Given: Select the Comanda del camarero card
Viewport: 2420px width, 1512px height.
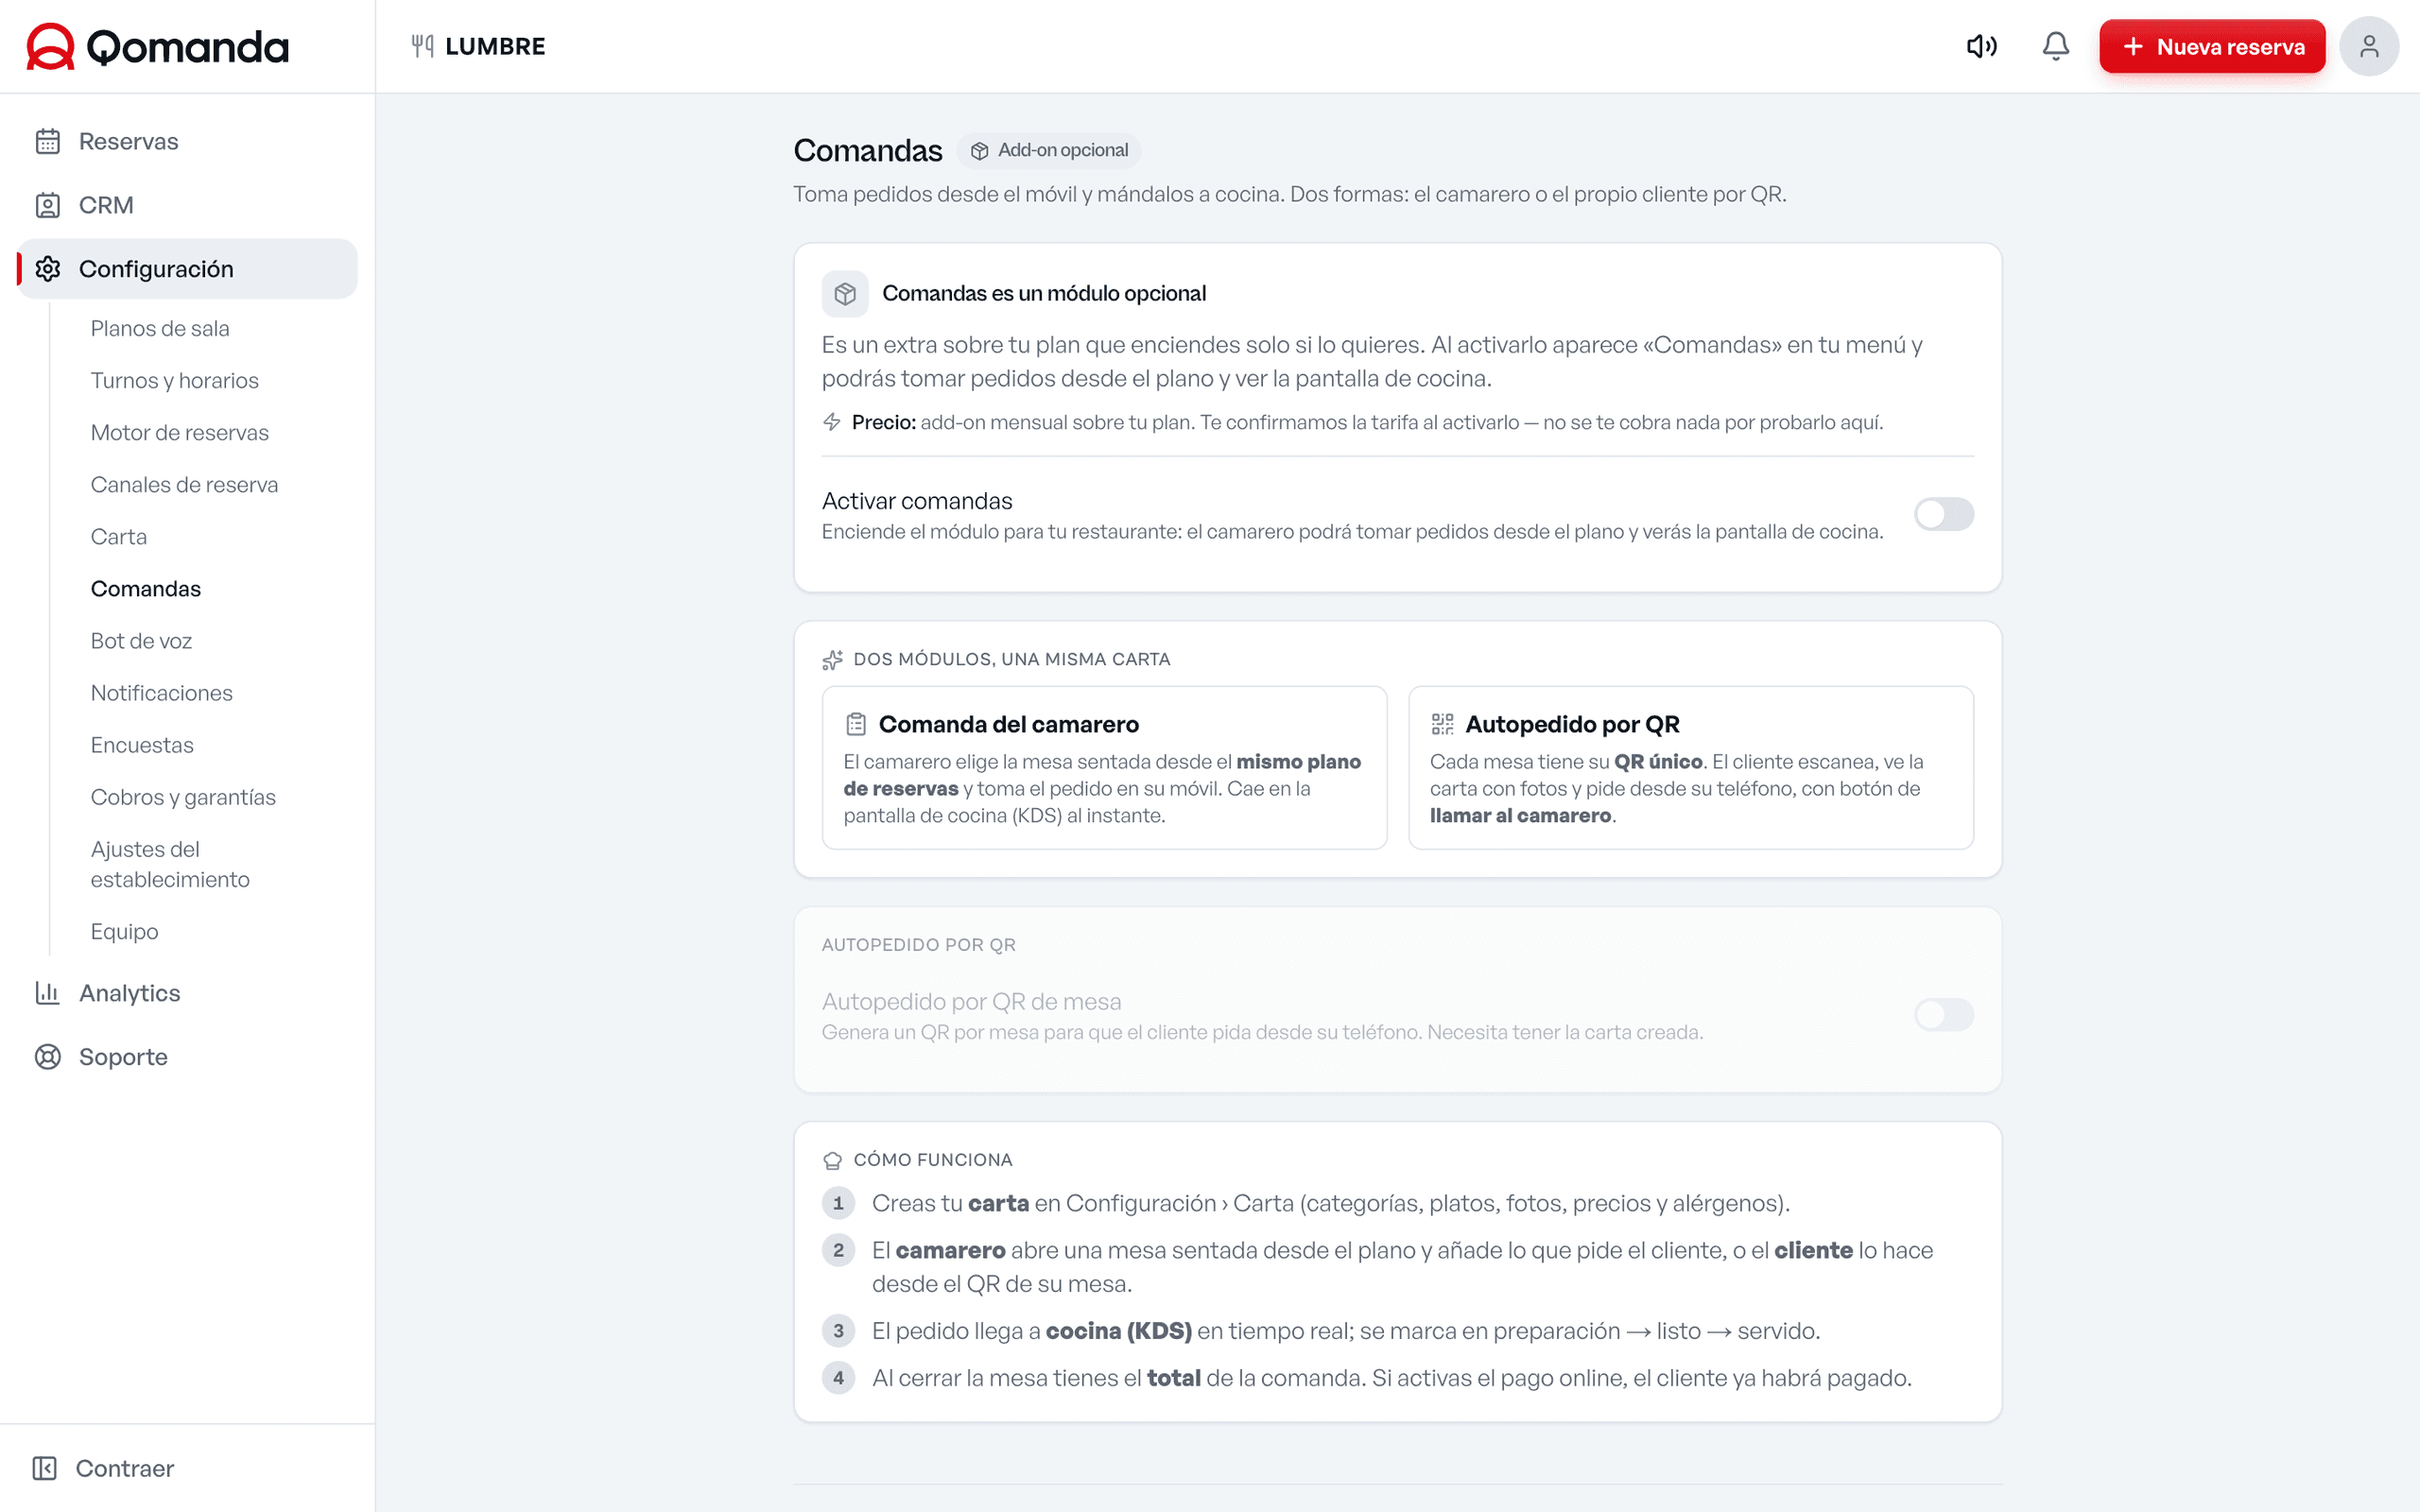Looking at the screenshot, I should click(x=1104, y=767).
